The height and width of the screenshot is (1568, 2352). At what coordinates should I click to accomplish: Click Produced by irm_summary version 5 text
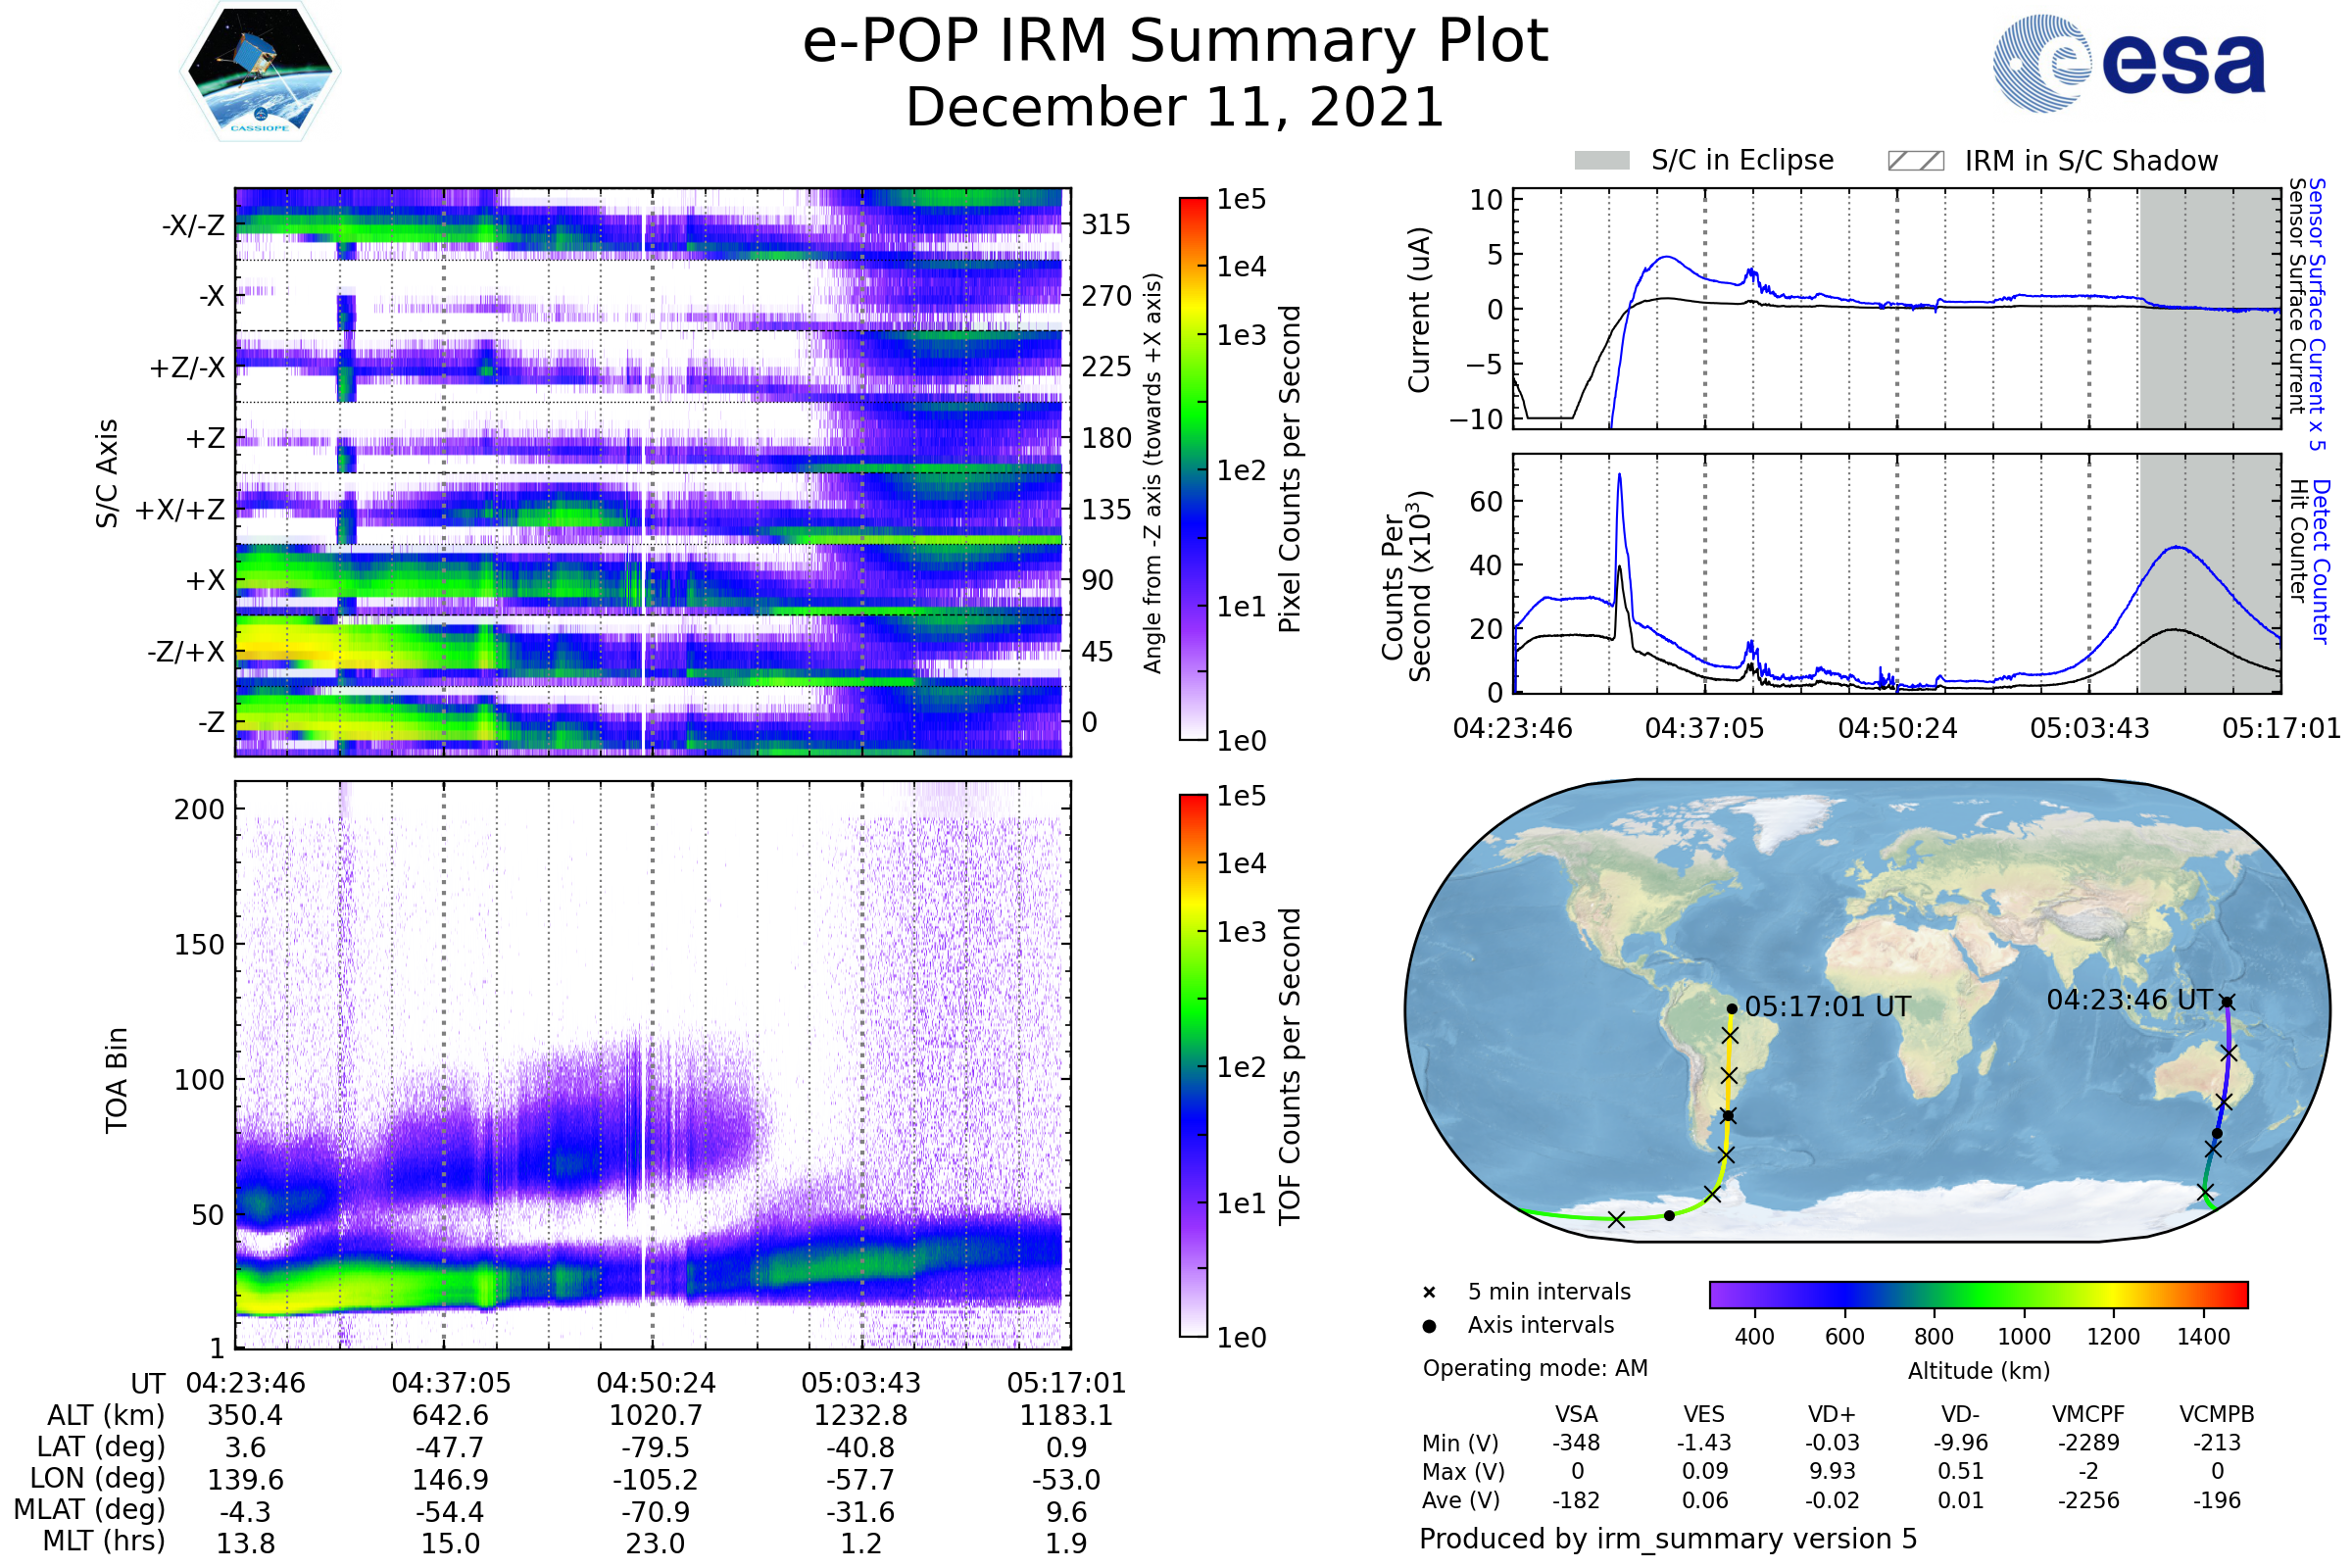[1668, 1539]
